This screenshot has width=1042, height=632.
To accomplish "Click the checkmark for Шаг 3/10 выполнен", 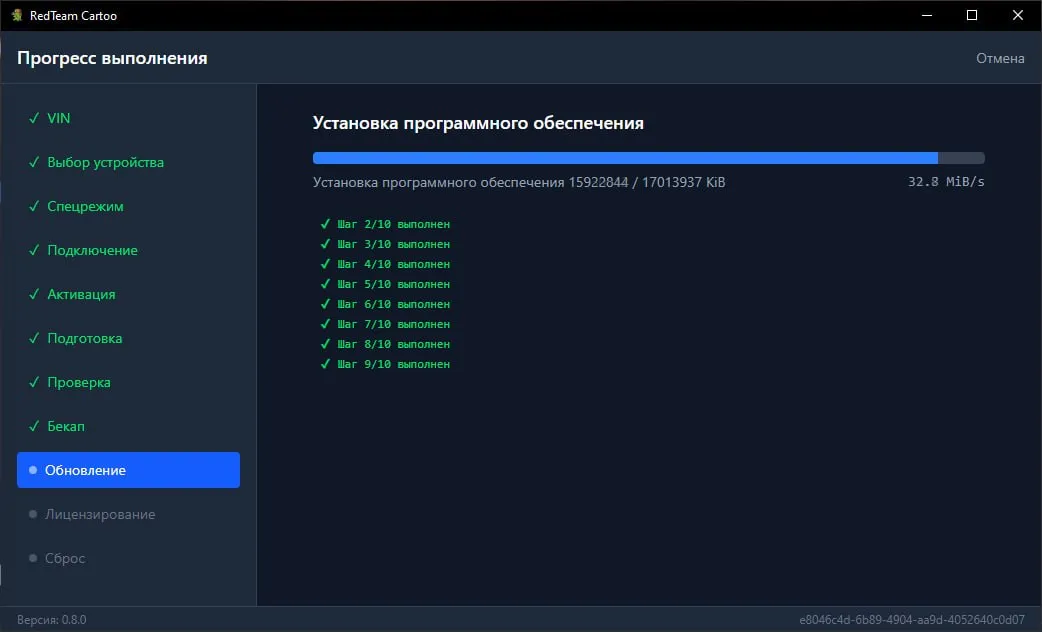I will (325, 244).
